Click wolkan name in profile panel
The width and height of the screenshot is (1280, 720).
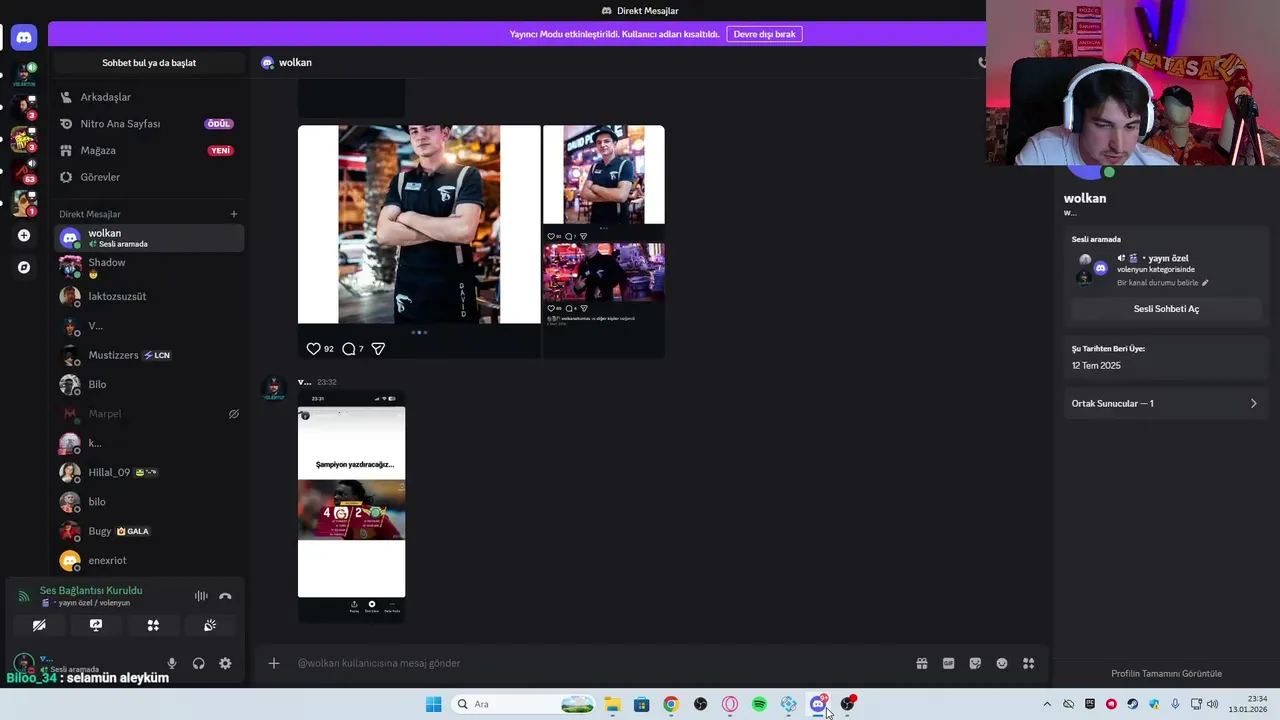1085,198
